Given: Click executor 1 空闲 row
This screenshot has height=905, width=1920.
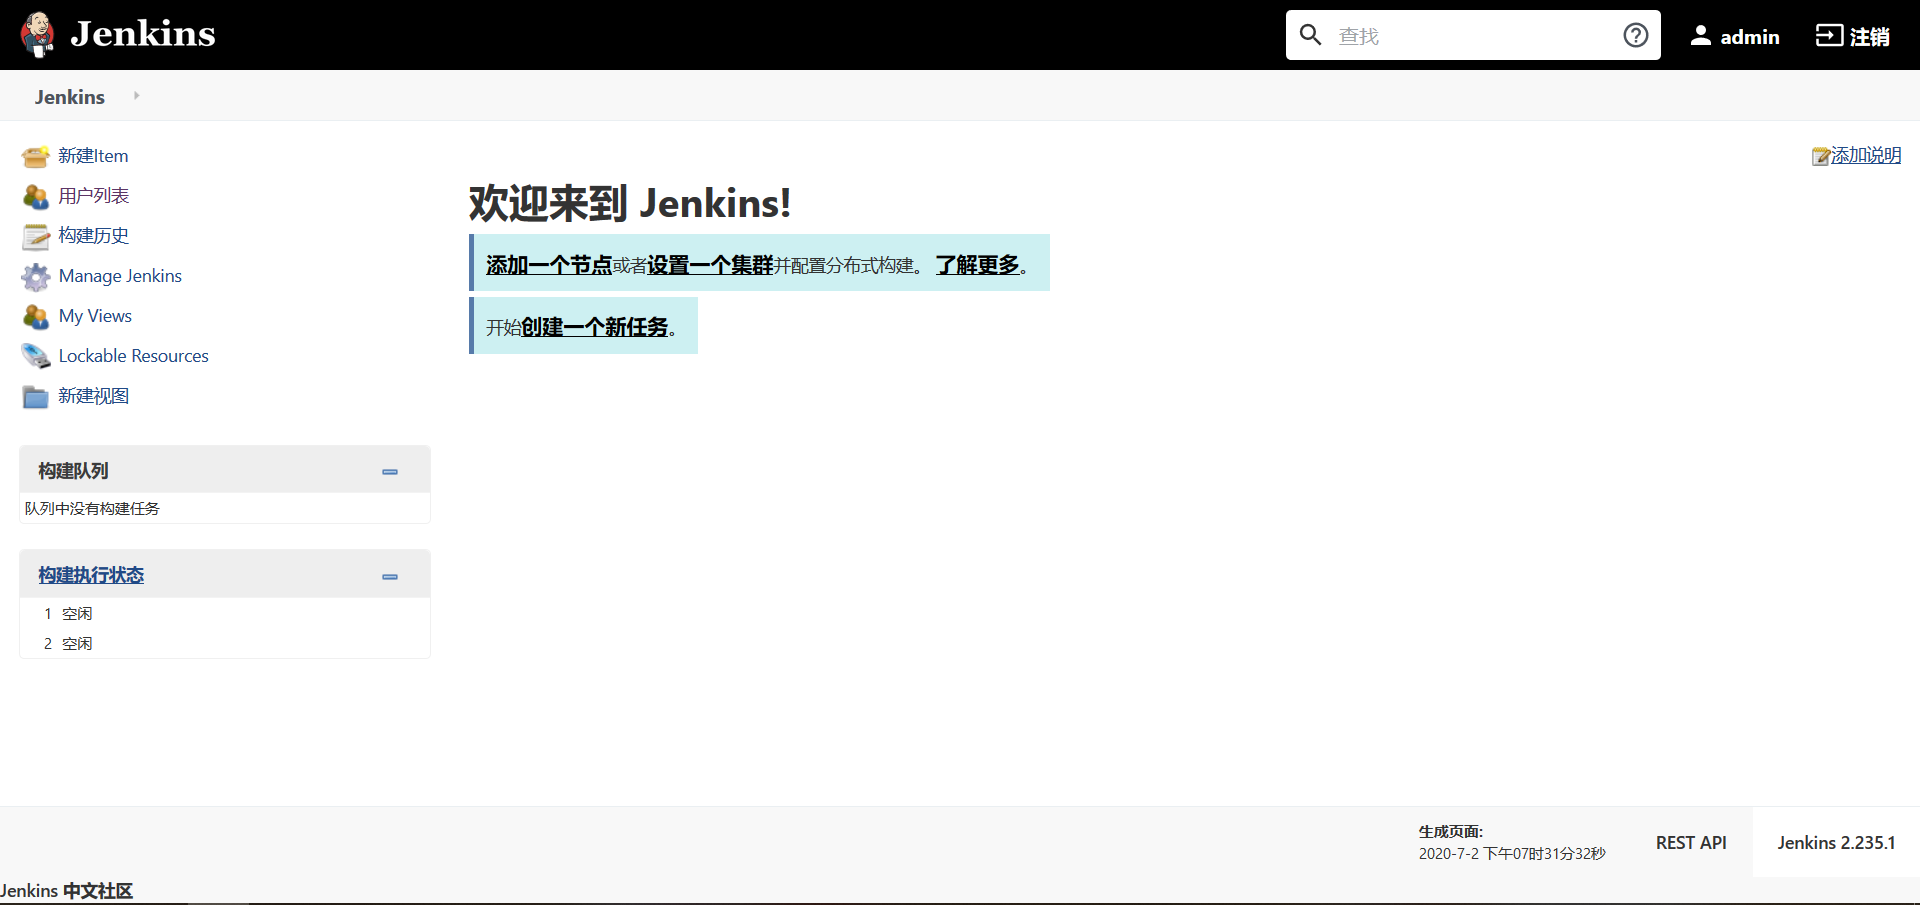Looking at the screenshot, I should coord(225,613).
